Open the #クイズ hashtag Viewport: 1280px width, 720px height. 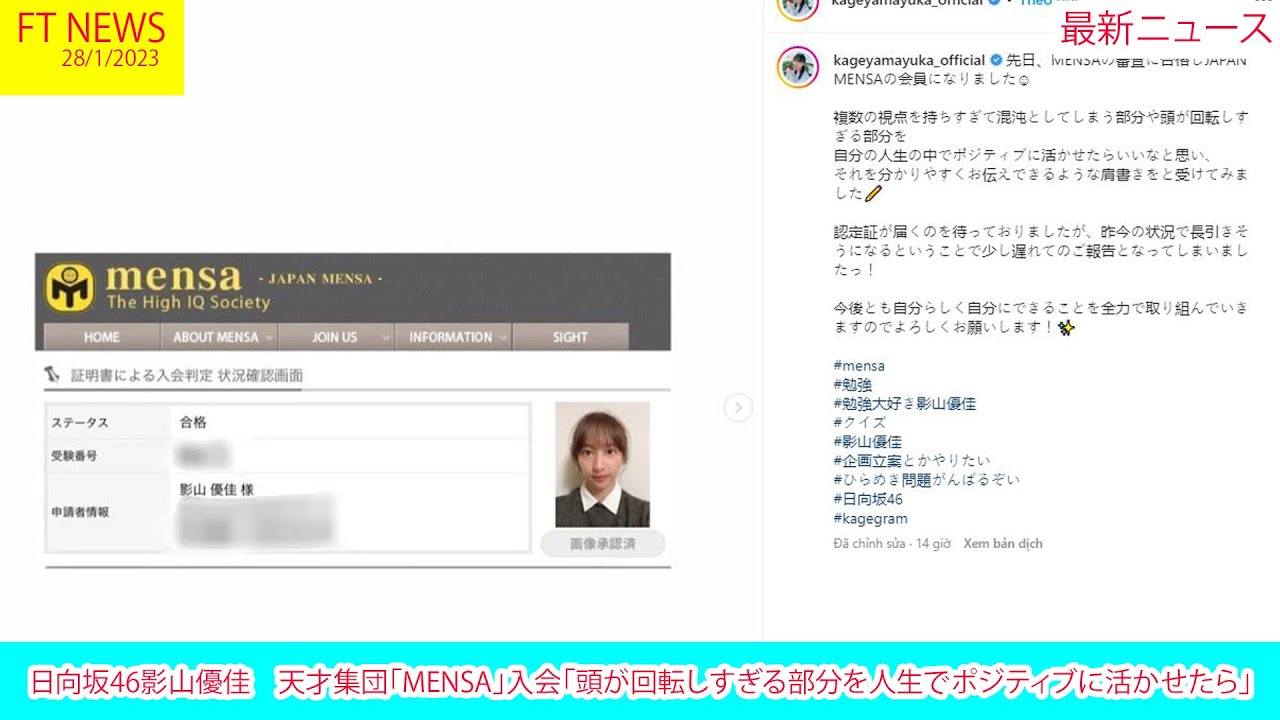coord(859,423)
